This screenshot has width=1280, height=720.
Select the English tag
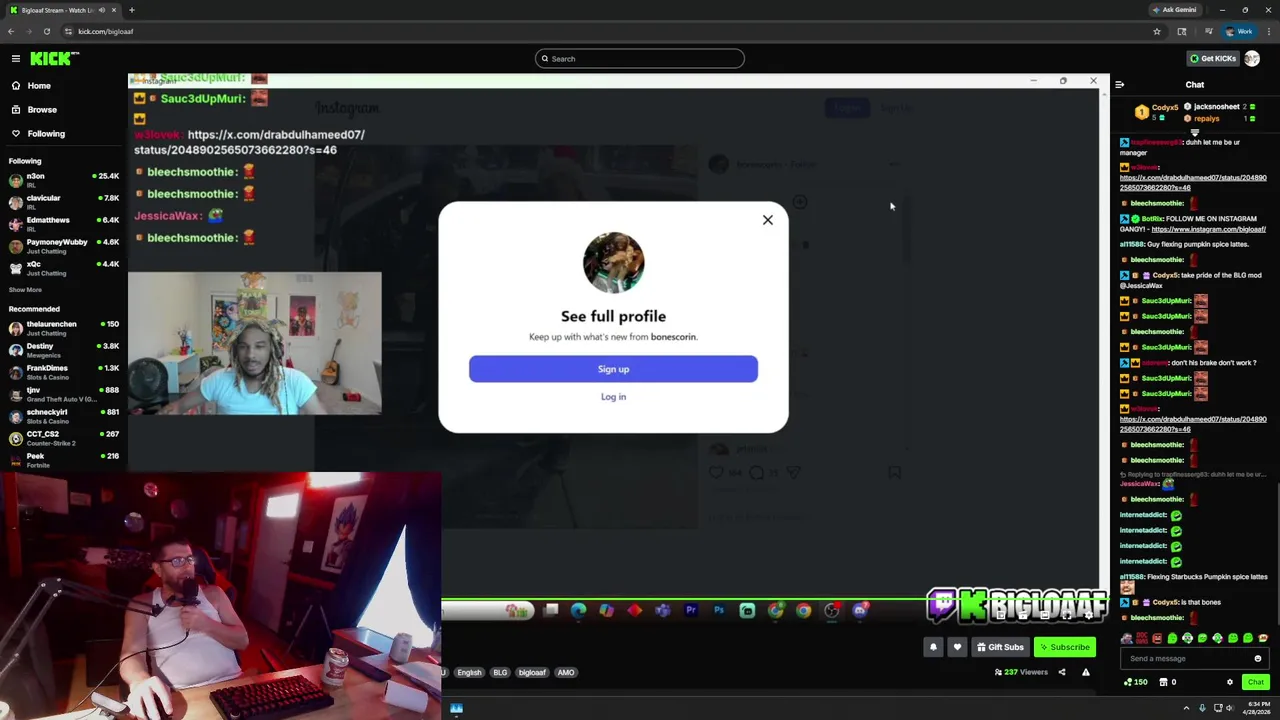(469, 672)
